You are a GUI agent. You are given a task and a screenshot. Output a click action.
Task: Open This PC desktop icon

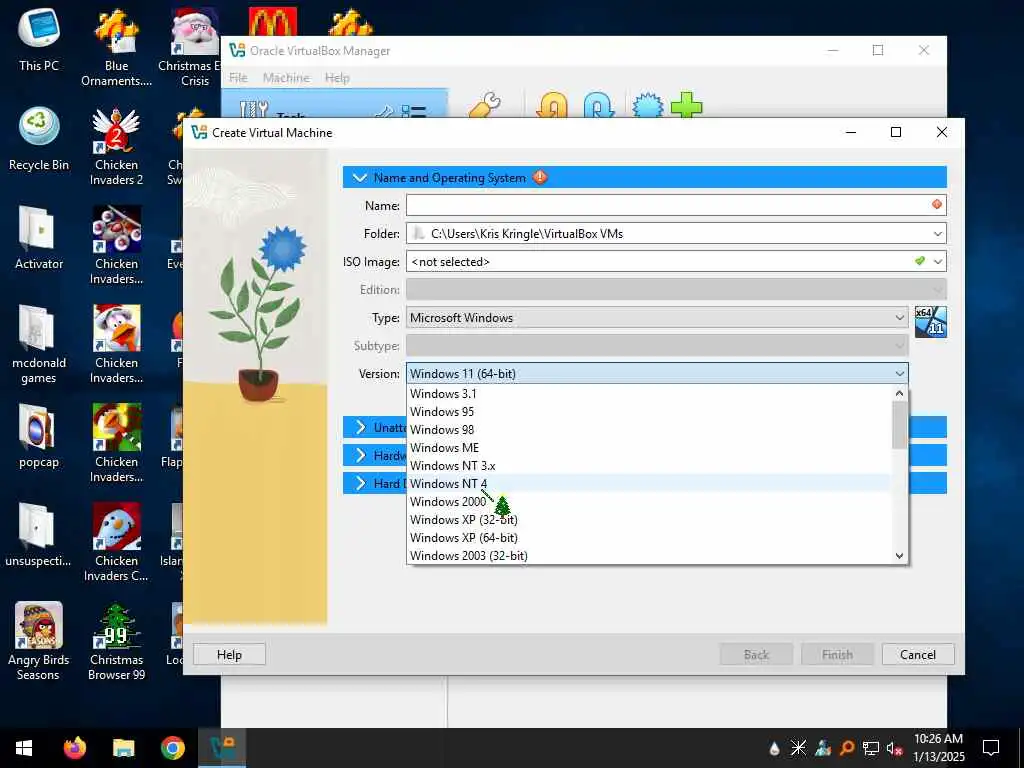pyautogui.click(x=39, y=38)
